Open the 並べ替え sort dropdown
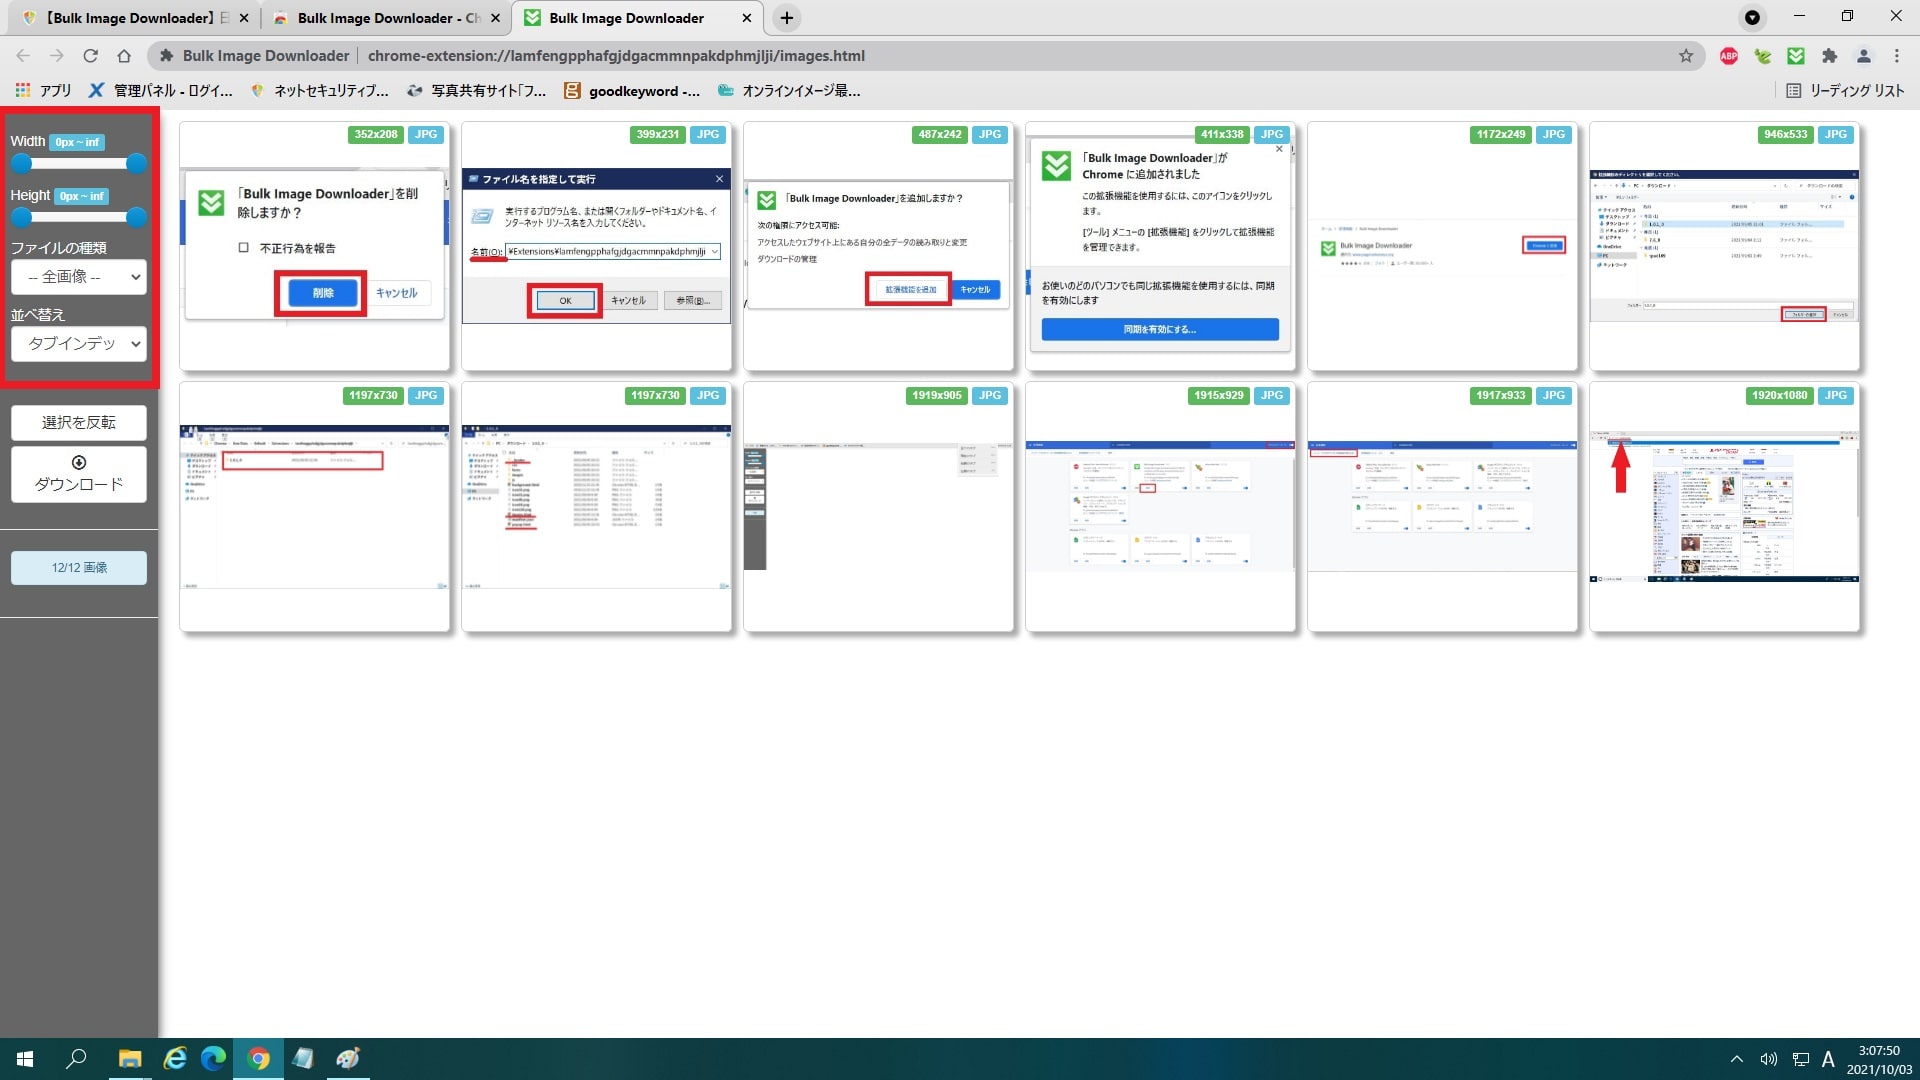This screenshot has width=1920, height=1080. [x=79, y=343]
